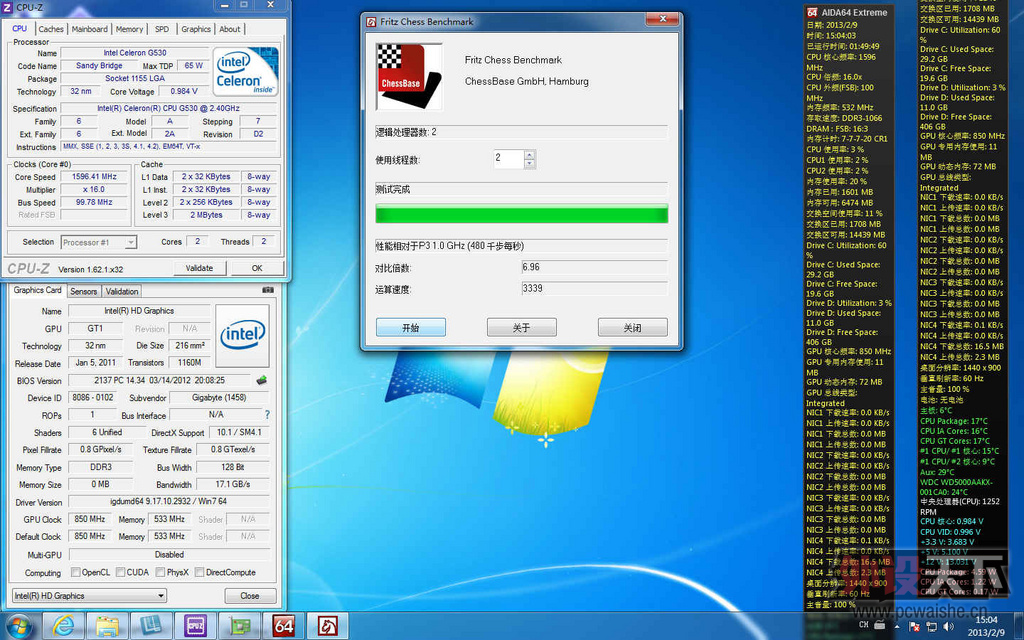Switch to GPU-Z Graphics Card tab
The height and width of the screenshot is (640, 1024).
click(37, 290)
